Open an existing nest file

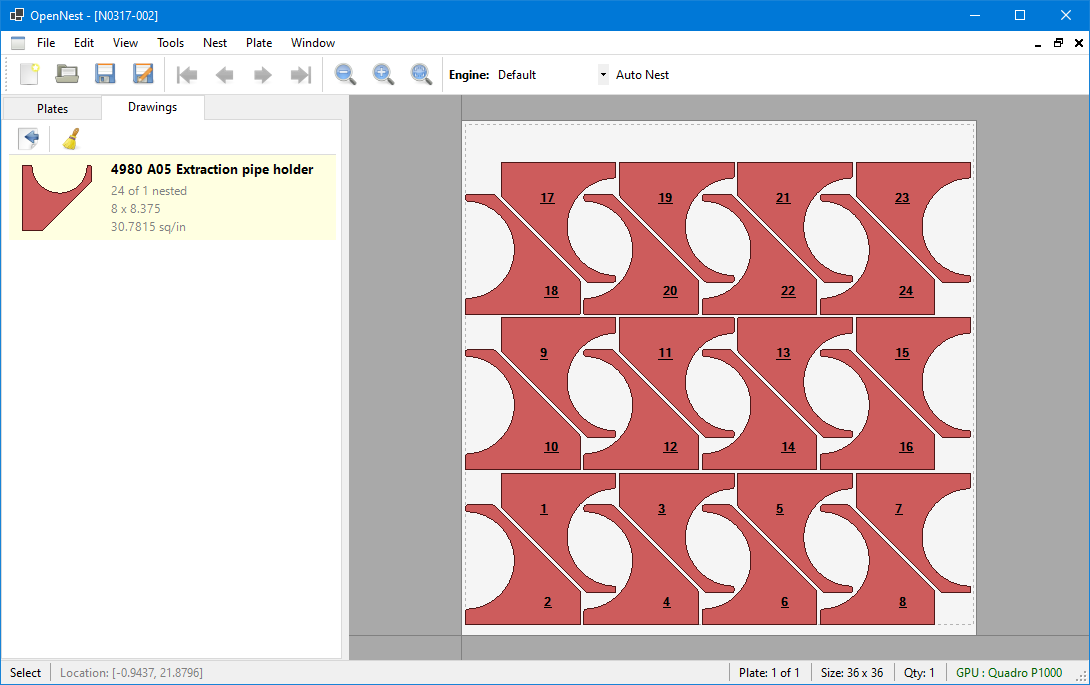66,74
